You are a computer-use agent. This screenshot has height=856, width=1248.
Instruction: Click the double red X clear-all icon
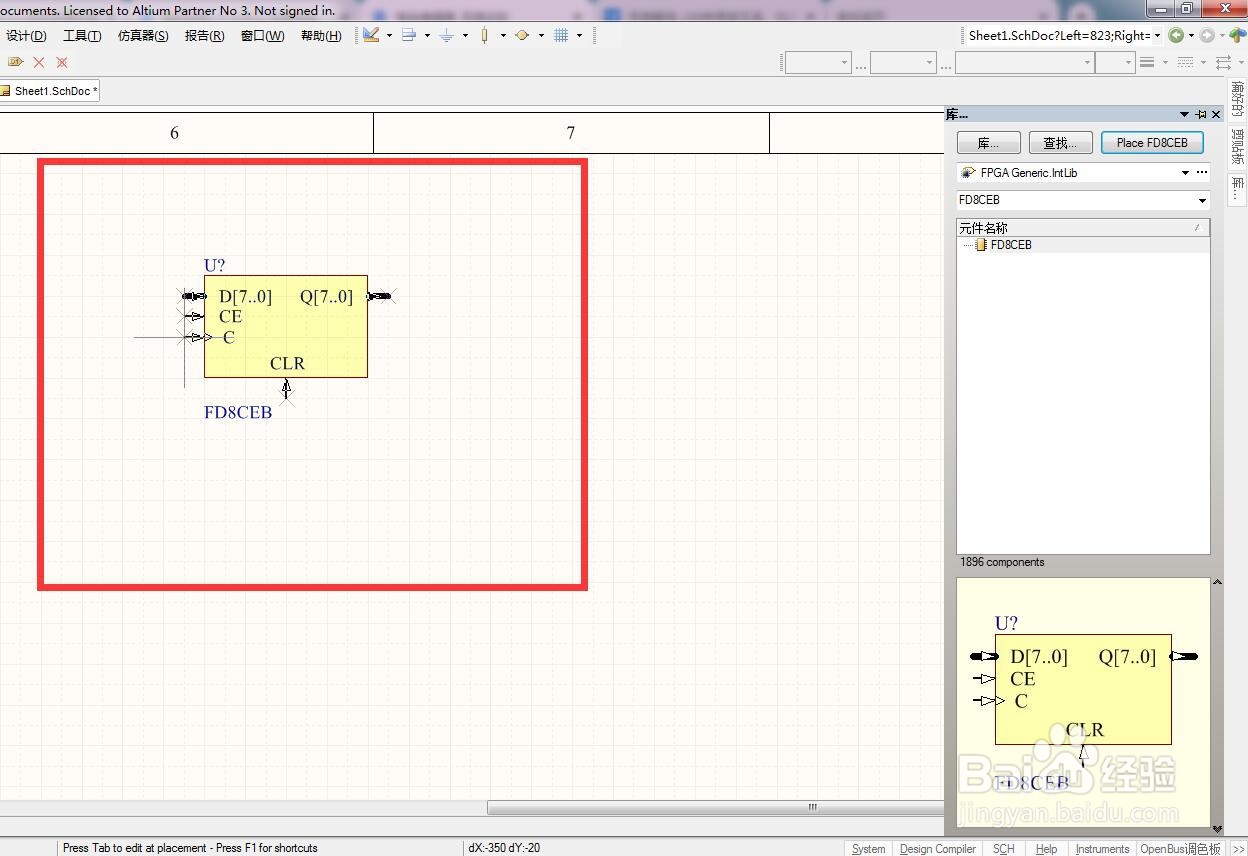[62, 62]
